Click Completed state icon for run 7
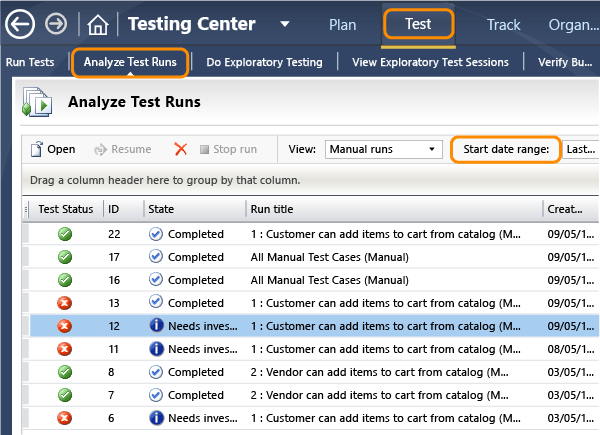The width and height of the screenshot is (600, 435). 156,395
